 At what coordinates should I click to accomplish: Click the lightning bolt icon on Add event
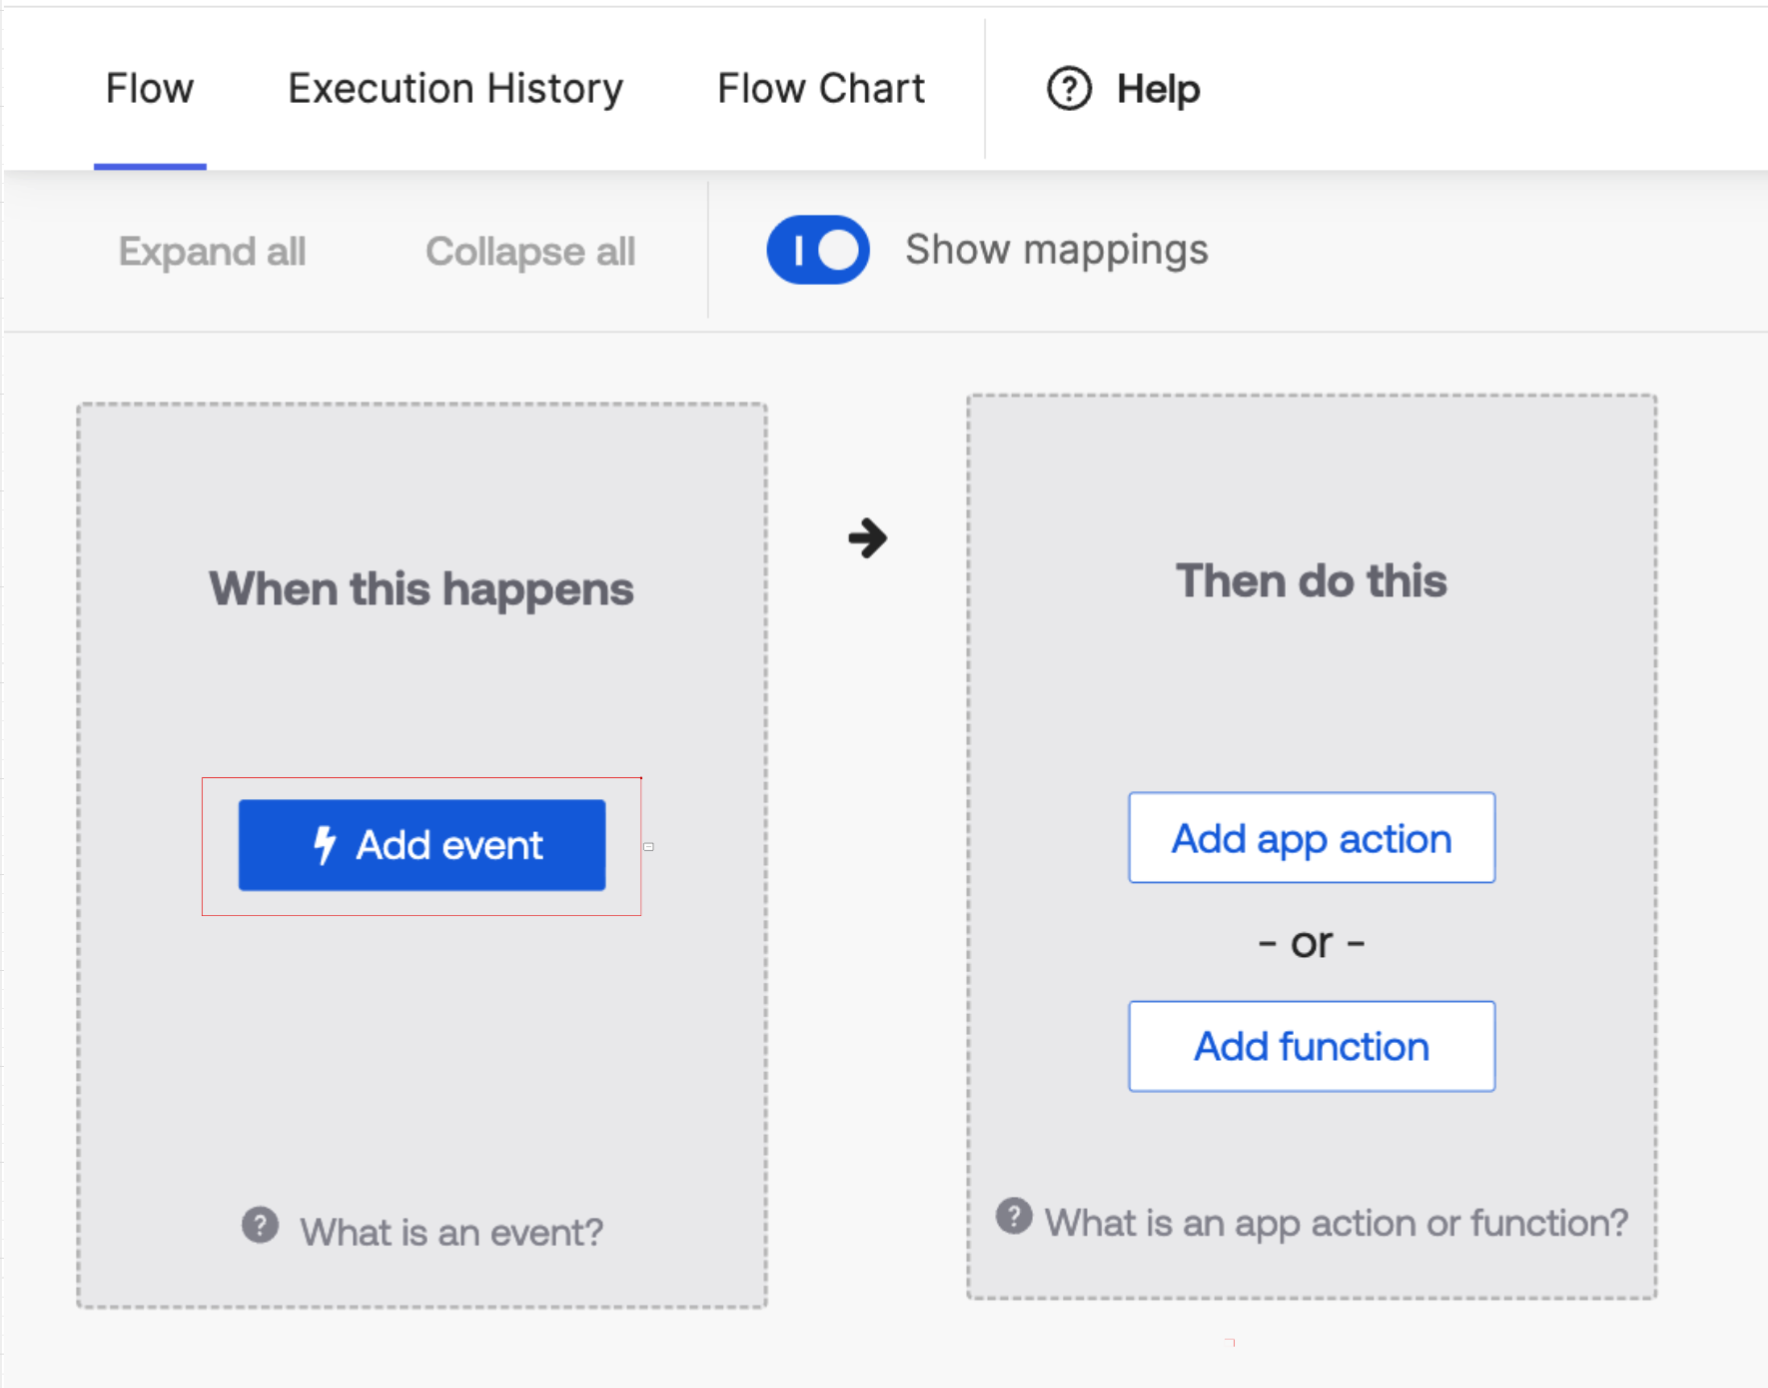(324, 845)
